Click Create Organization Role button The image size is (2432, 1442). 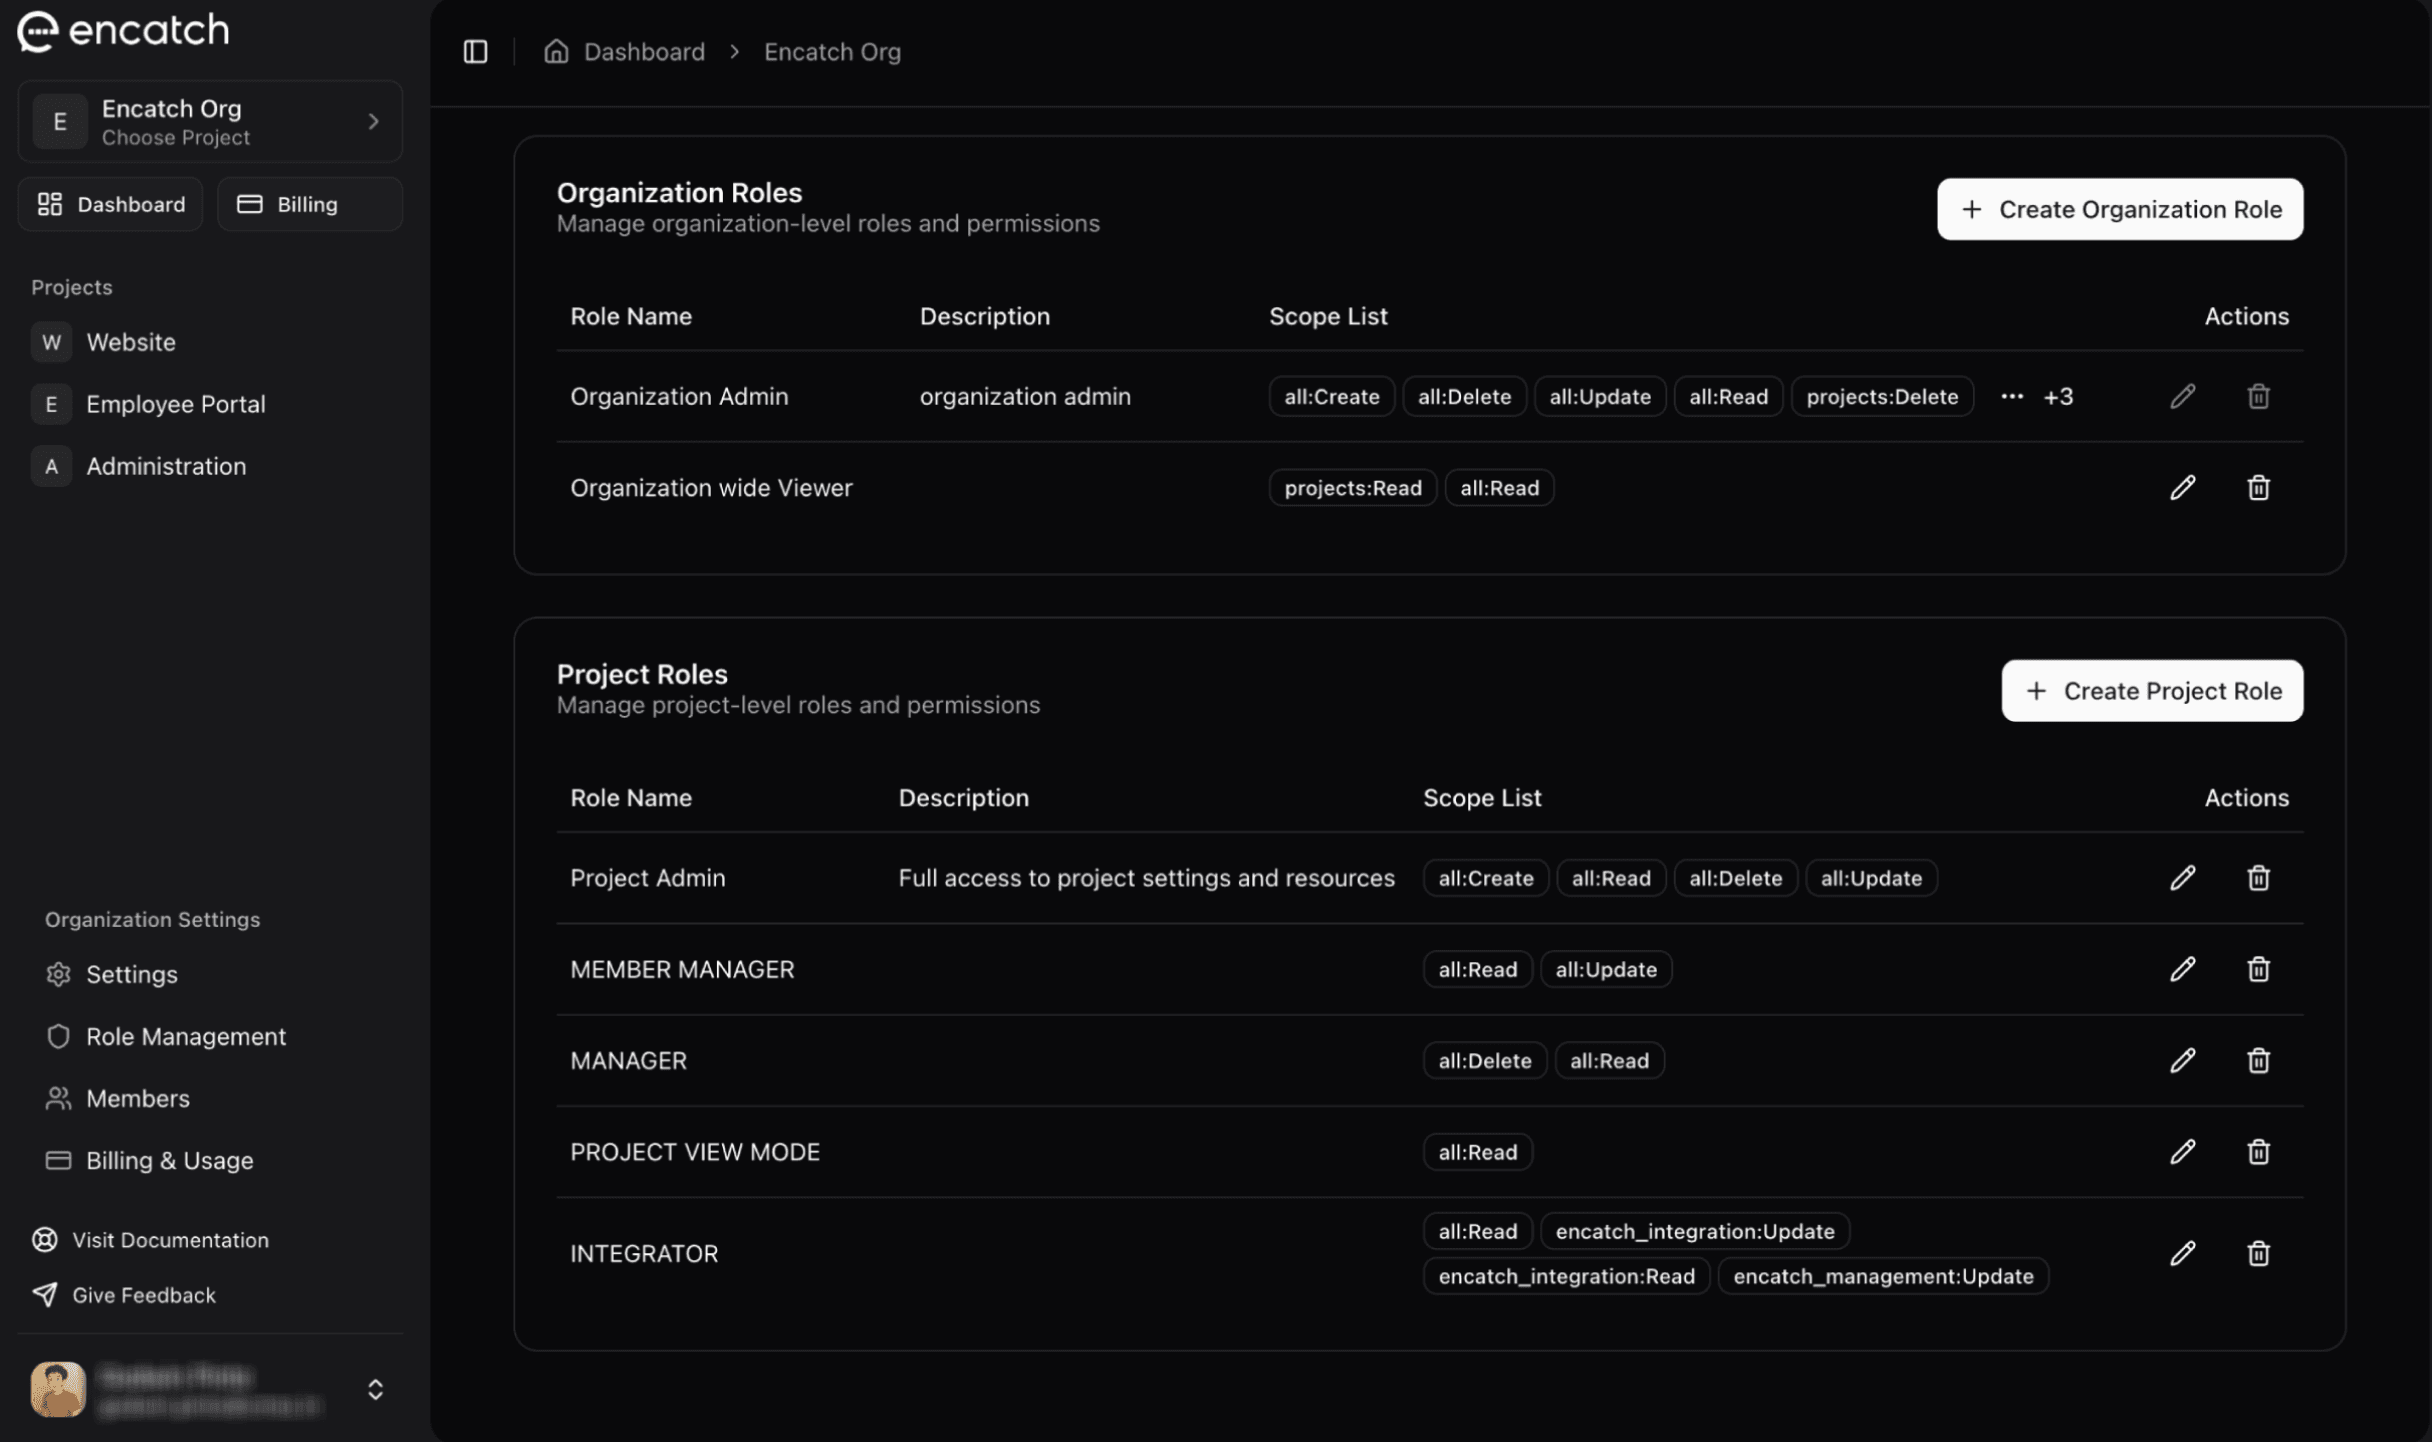click(x=2119, y=209)
